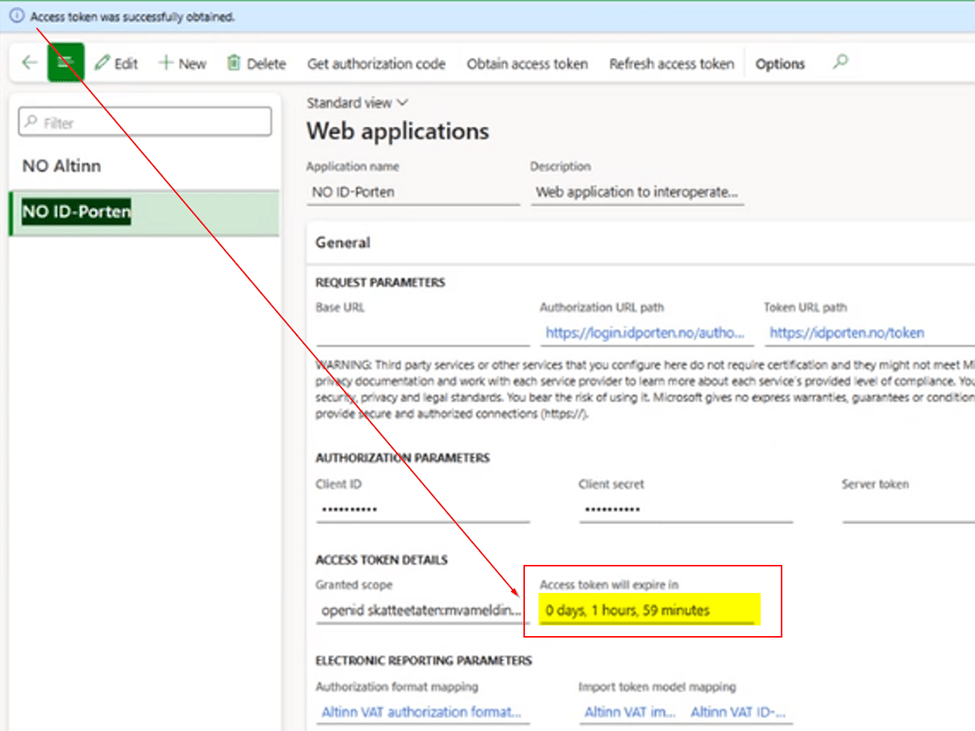Expand the Standard view dropdown
975x731 pixels.
[357, 102]
